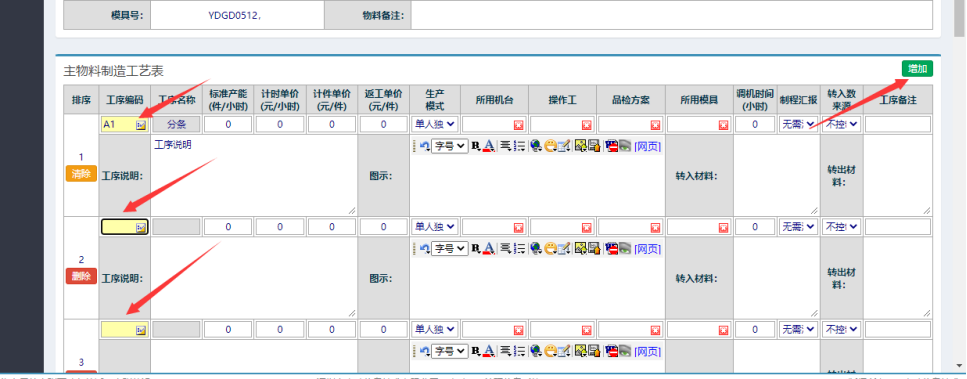The image size is (967, 379).
Task: Clear row 1 所用机台 with red X
Action: pyautogui.click(x=518, y=125)
